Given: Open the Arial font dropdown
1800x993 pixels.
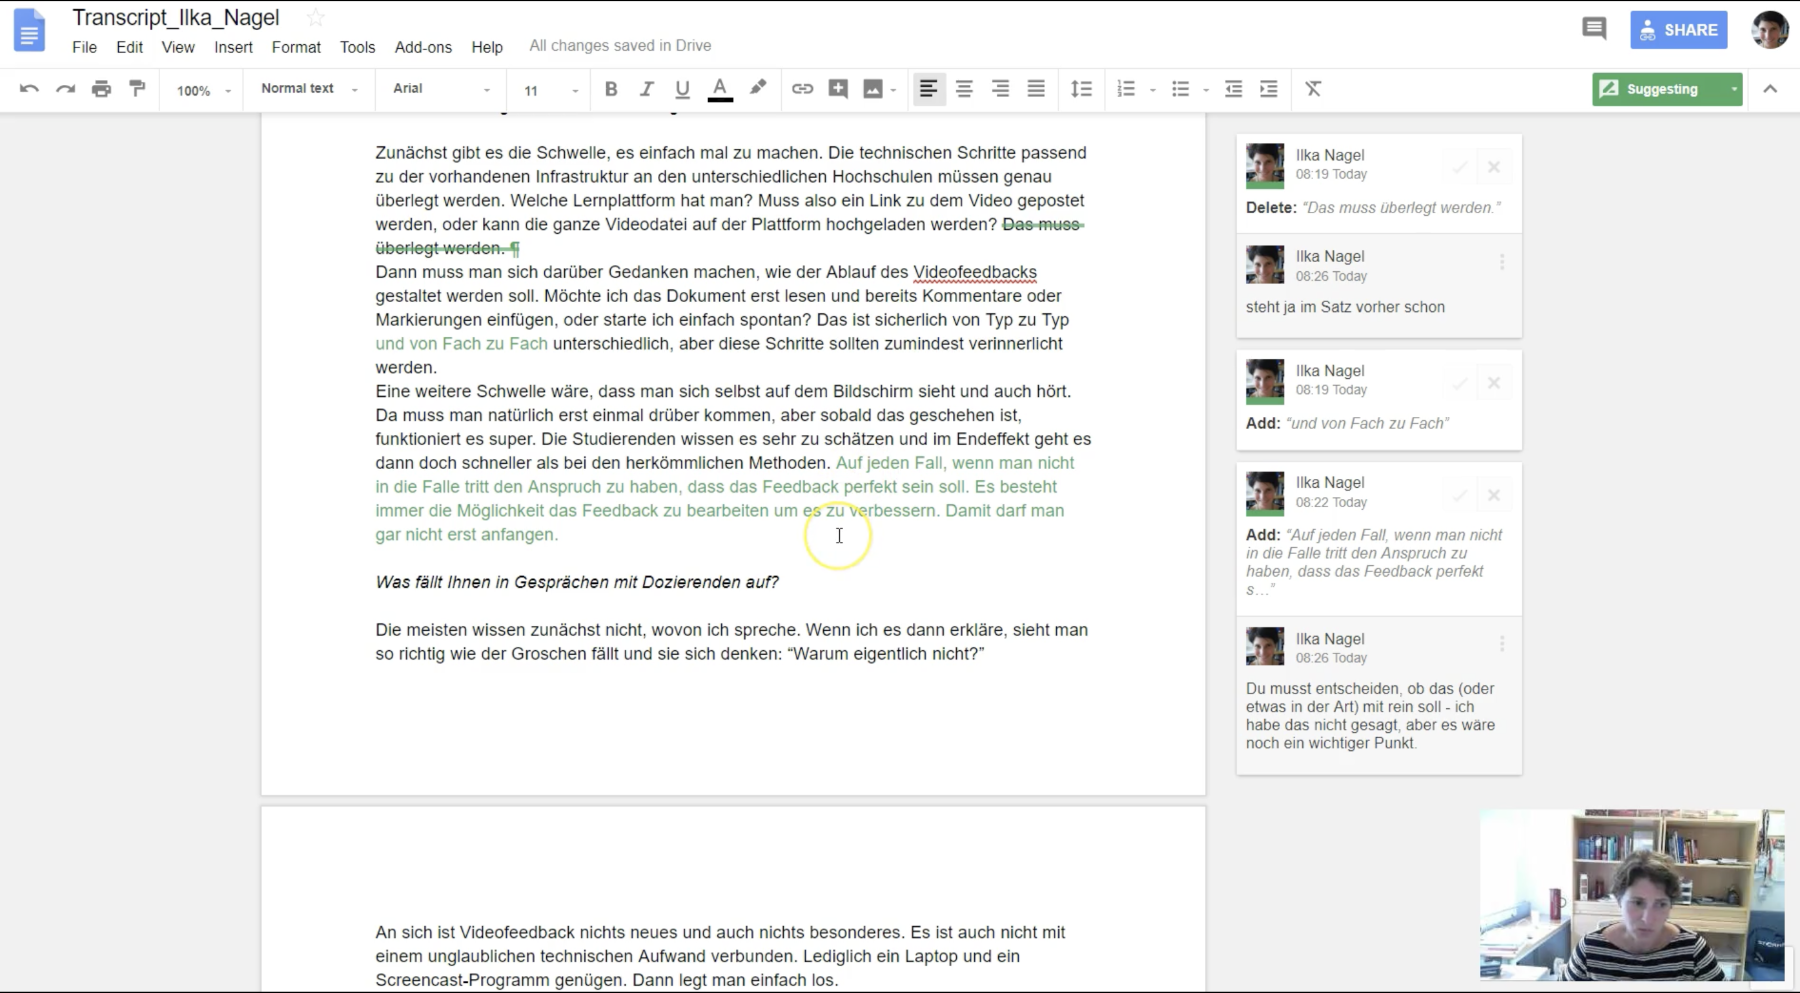Looking at the screenshot, I should tap(441, 89).
